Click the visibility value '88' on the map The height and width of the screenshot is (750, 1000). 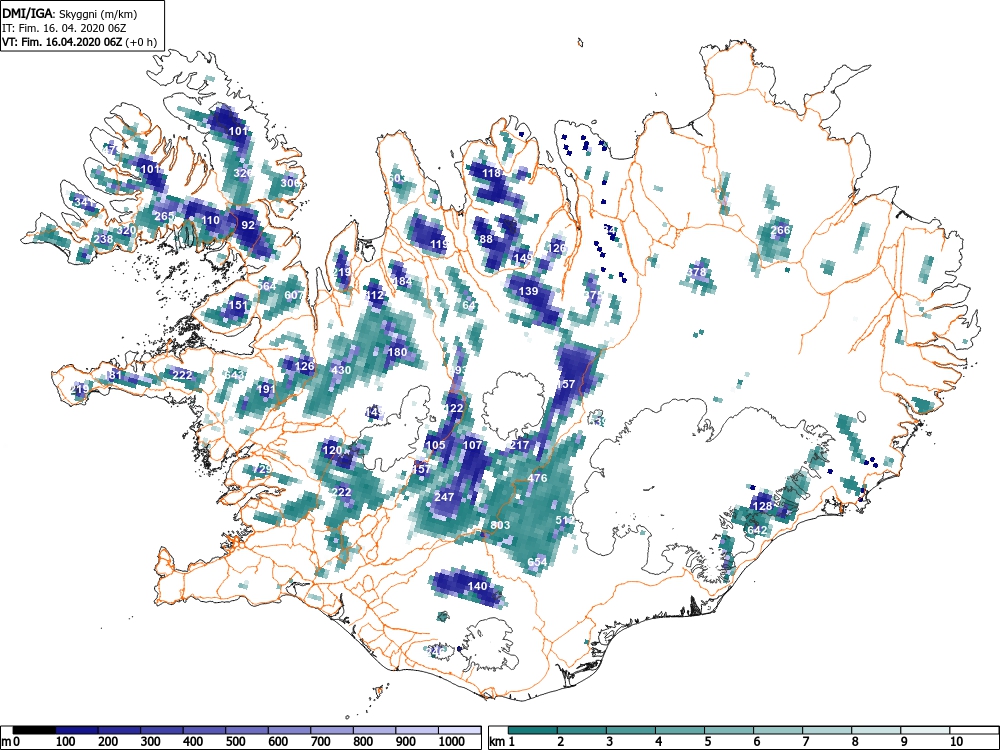coord(487,239)
